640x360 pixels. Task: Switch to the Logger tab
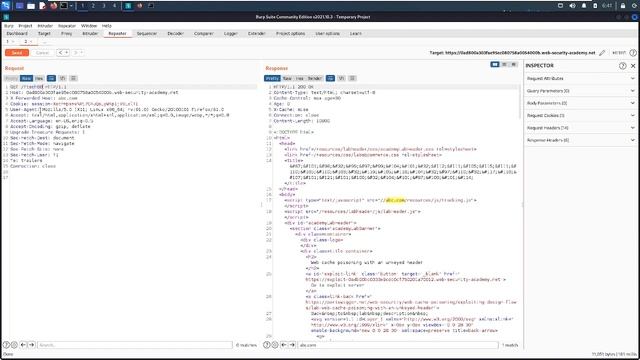(231, 33)
